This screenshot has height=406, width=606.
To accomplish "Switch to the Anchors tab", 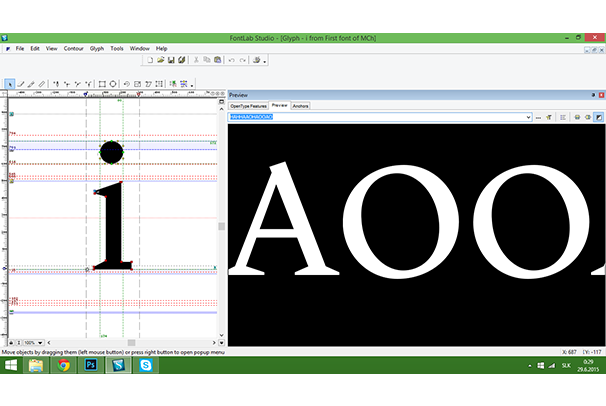I will 300,105.
